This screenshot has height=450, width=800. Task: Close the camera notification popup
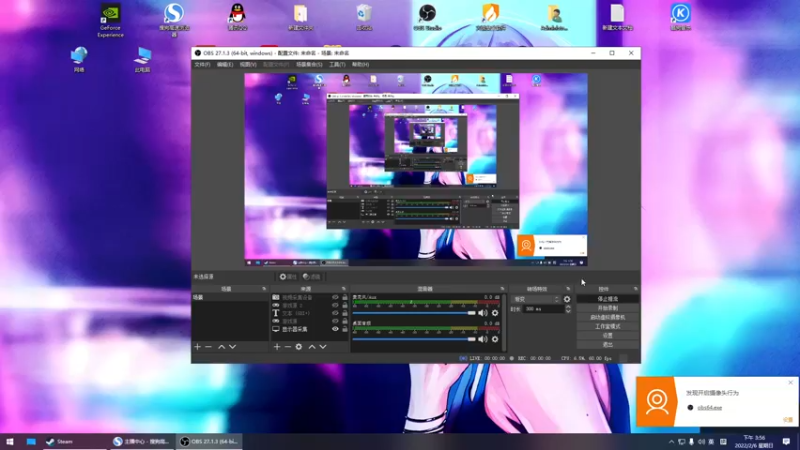coord(791,382)
